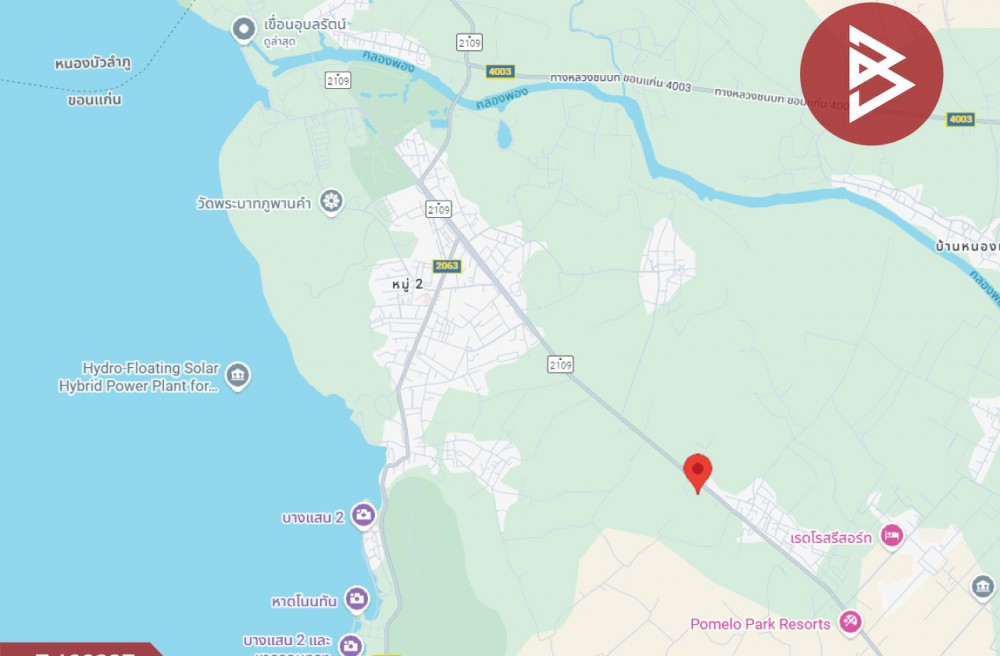This screenshot has height=656, width=1000.
Task: Click the หมู่ 2 village label
Action: 408,284
